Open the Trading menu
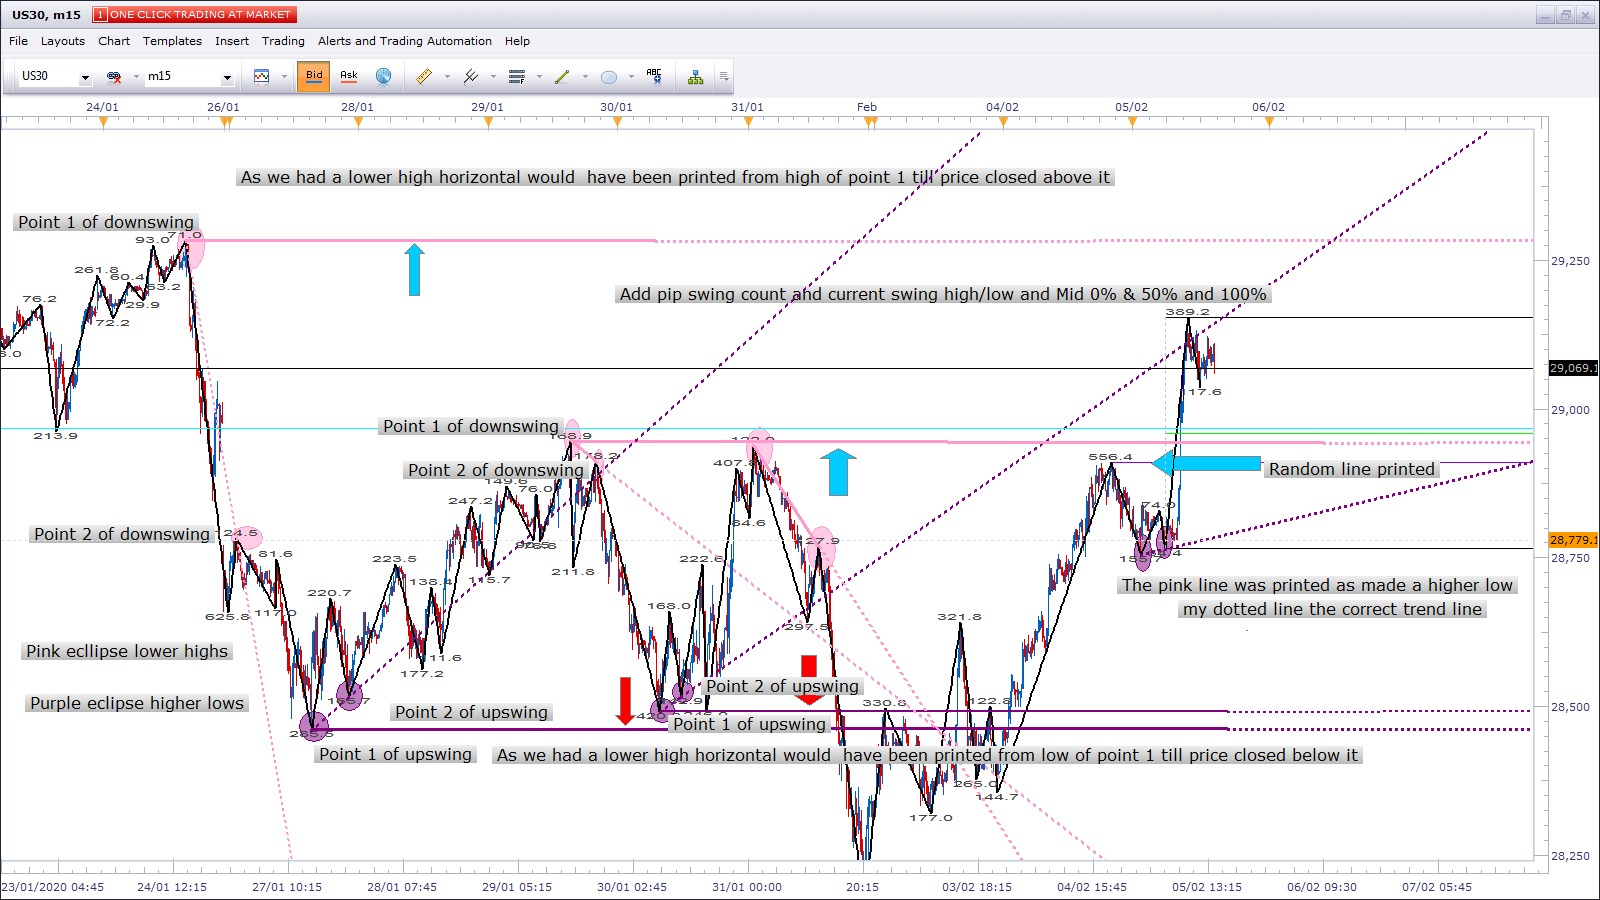This screenshot has width=1600, height=900. click(x=283, y=41)
